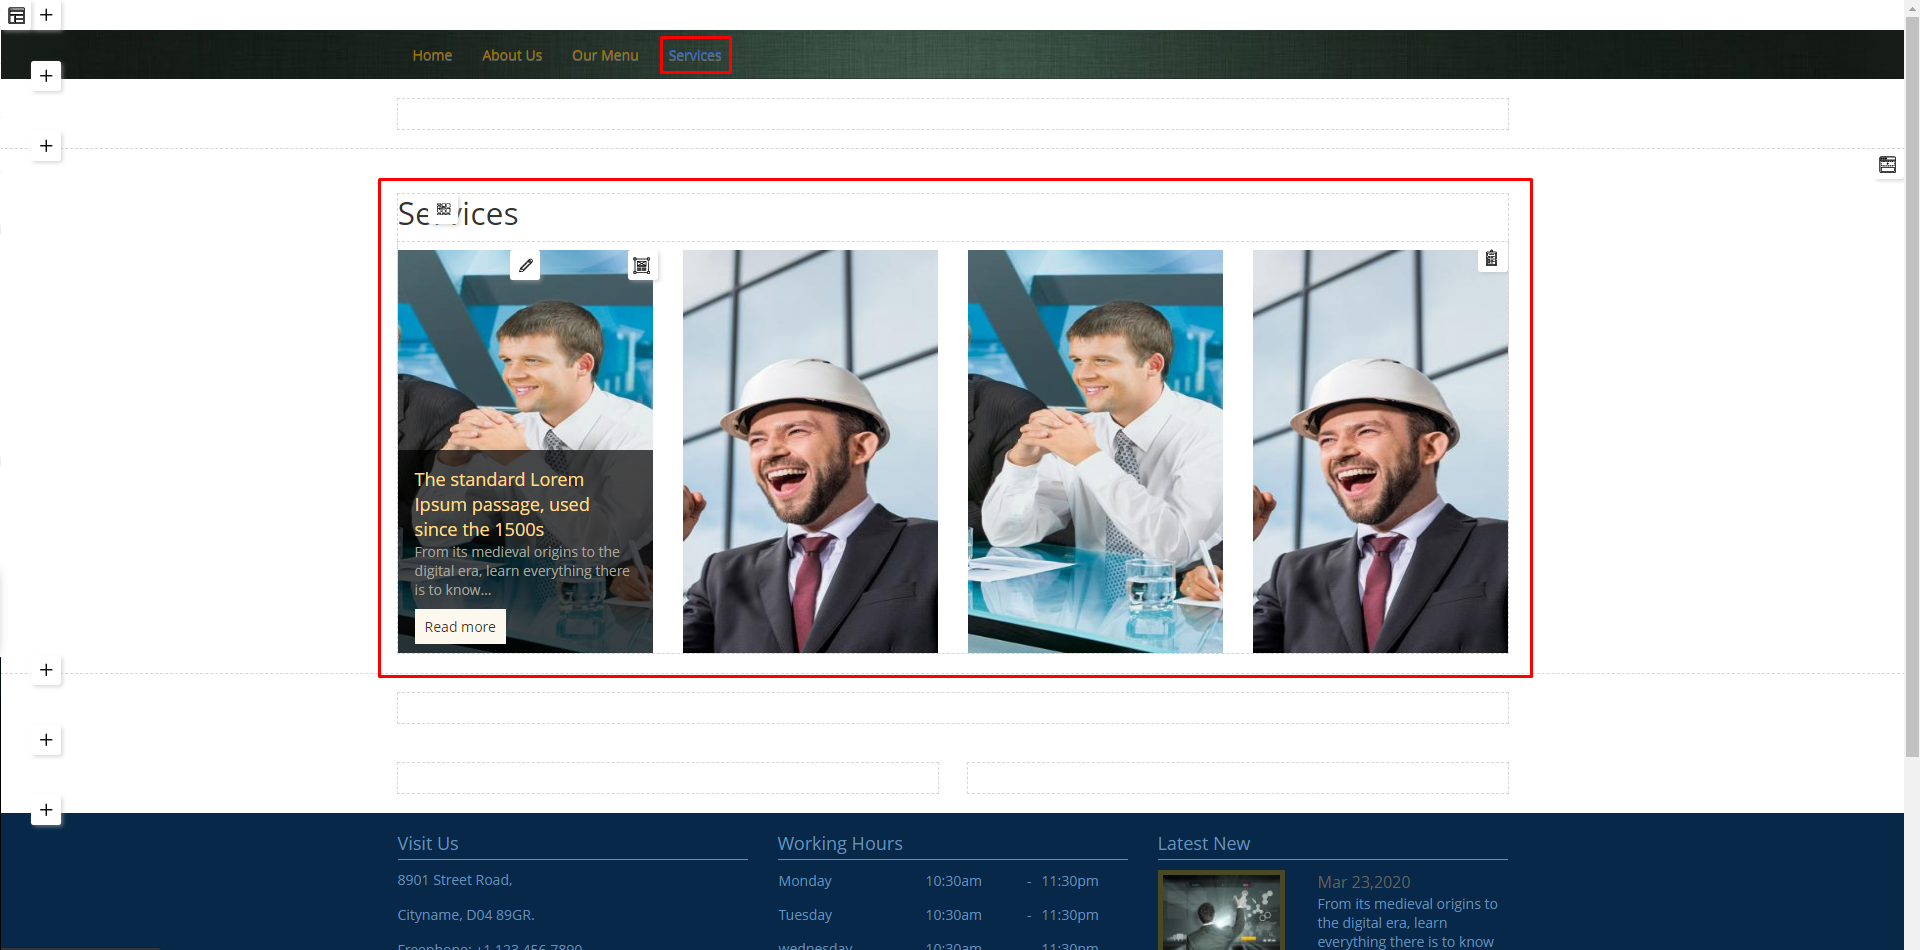Viewport: 1920px width, 950px height.
Task: Click the Working Hours footer heading
Action: click(840, 843)
